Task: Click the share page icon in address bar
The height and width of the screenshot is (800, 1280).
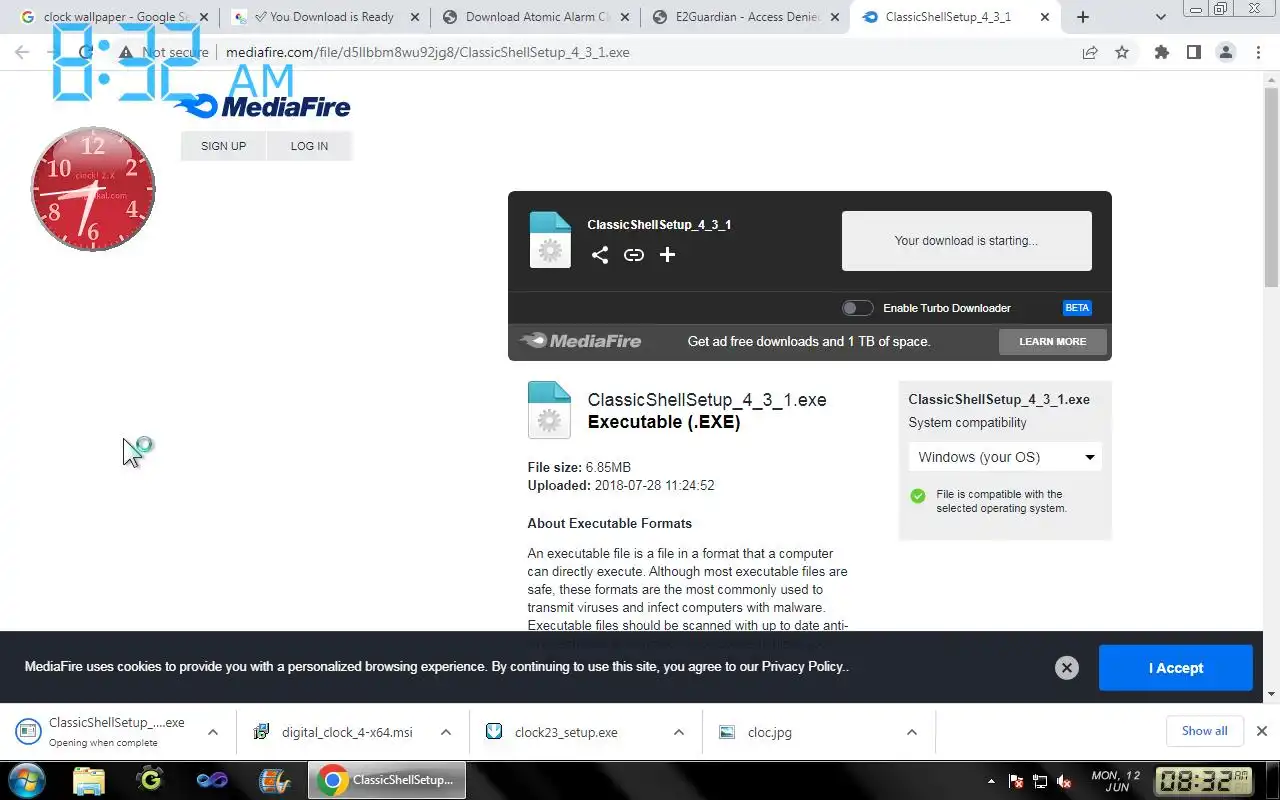Action: click(1090, 53)
